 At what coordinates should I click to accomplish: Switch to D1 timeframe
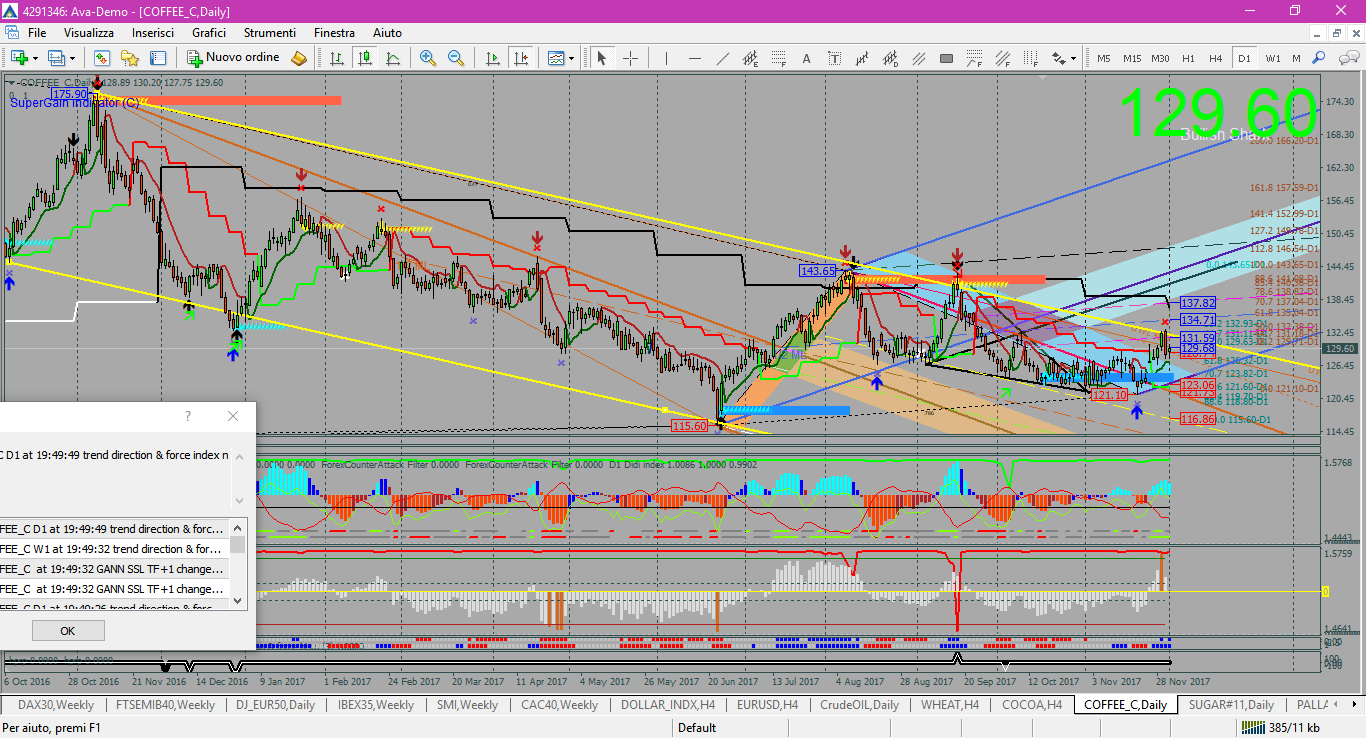pos(1244,58)
